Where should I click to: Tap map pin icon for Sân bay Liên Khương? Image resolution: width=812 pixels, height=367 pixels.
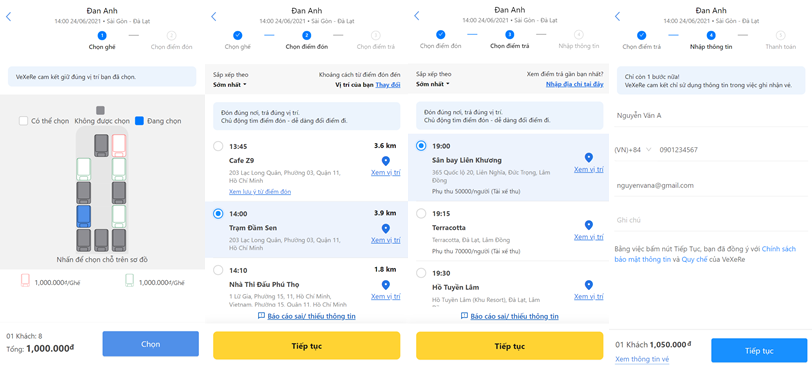(588, 157)
